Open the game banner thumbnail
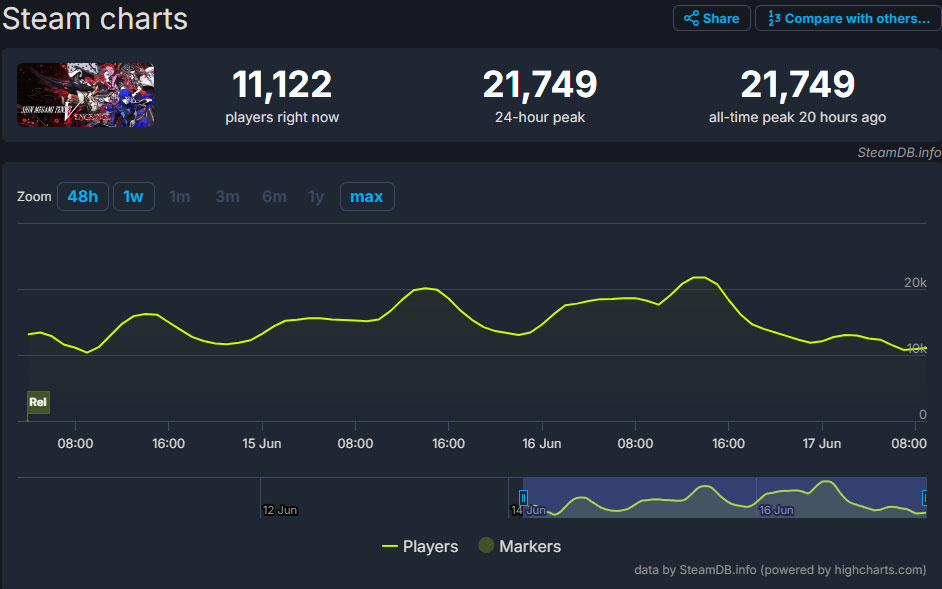The image size is (942, 589). (x=84, y=97)
